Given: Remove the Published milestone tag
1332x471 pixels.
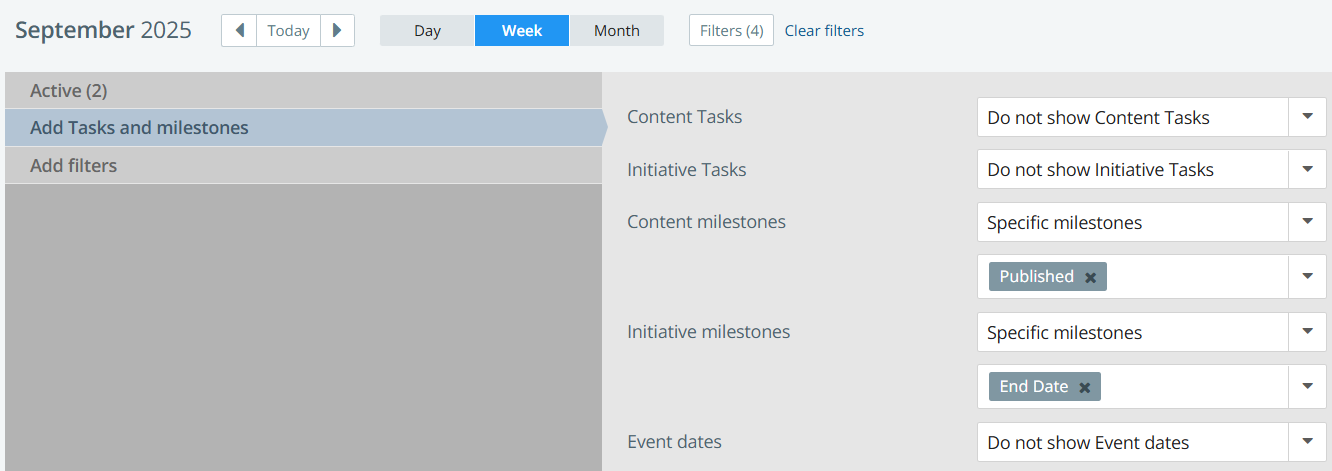Looking at the screenshot, I should [1091, 277].
